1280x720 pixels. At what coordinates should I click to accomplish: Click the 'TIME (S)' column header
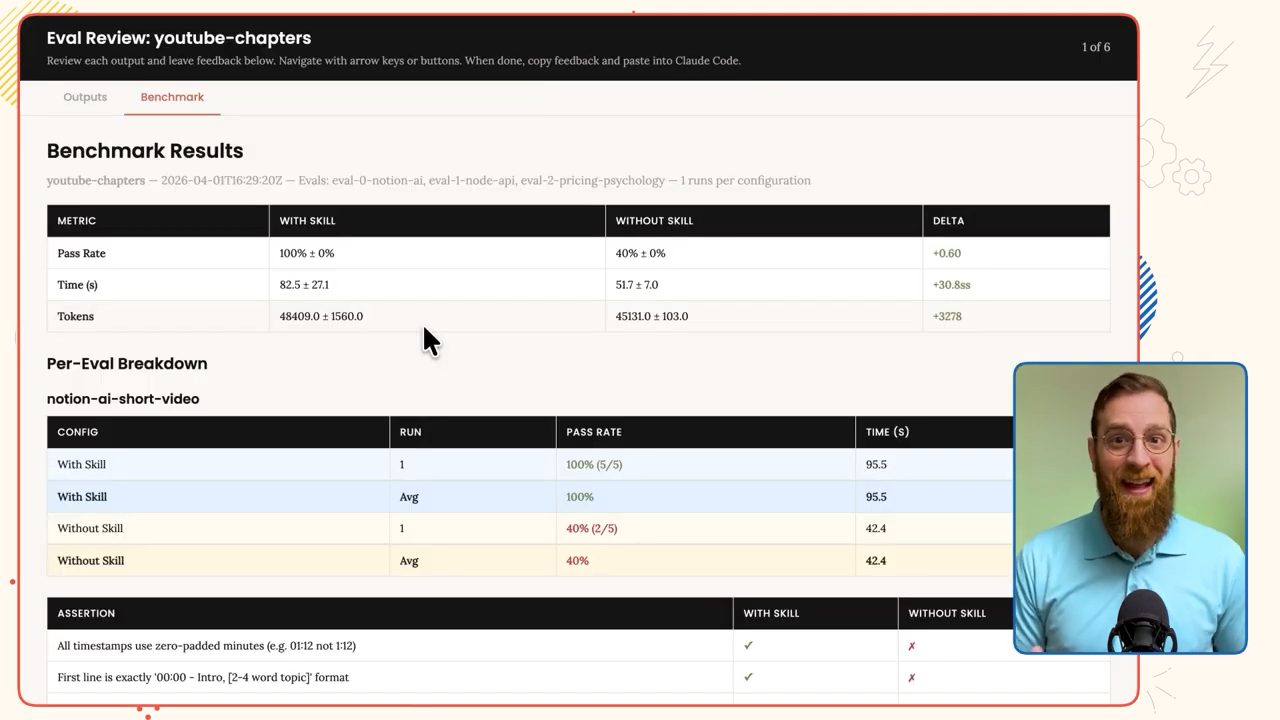pyautogui.click(x=888, y=432)
